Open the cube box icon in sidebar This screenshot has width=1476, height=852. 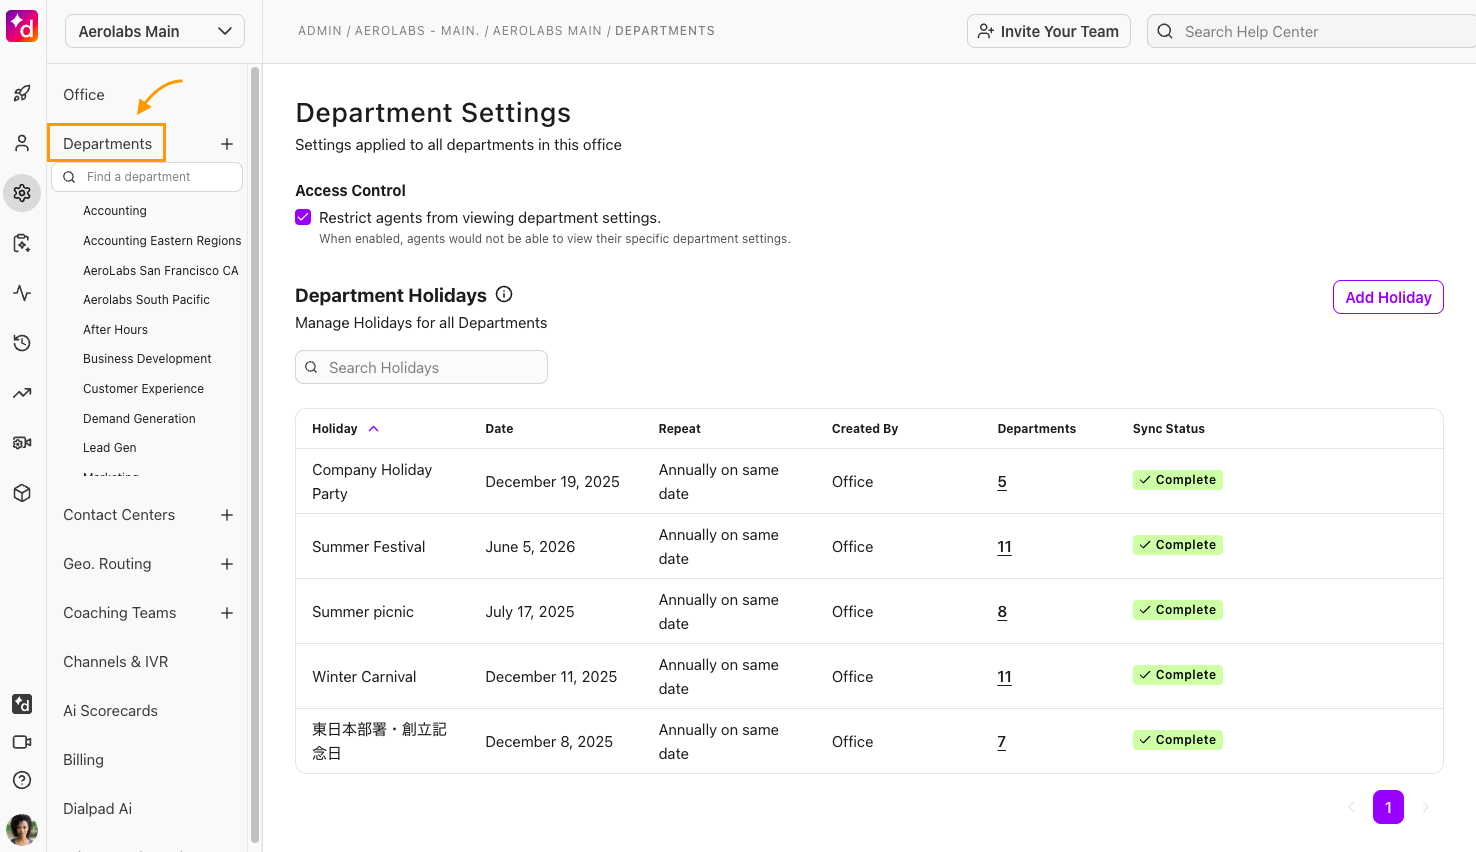click(22, 493)
